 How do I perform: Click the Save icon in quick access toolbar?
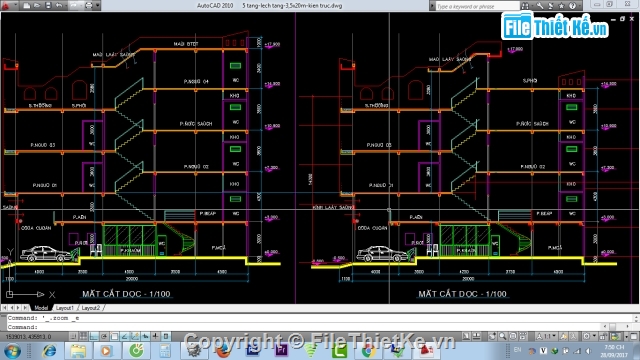click(48, 5)
